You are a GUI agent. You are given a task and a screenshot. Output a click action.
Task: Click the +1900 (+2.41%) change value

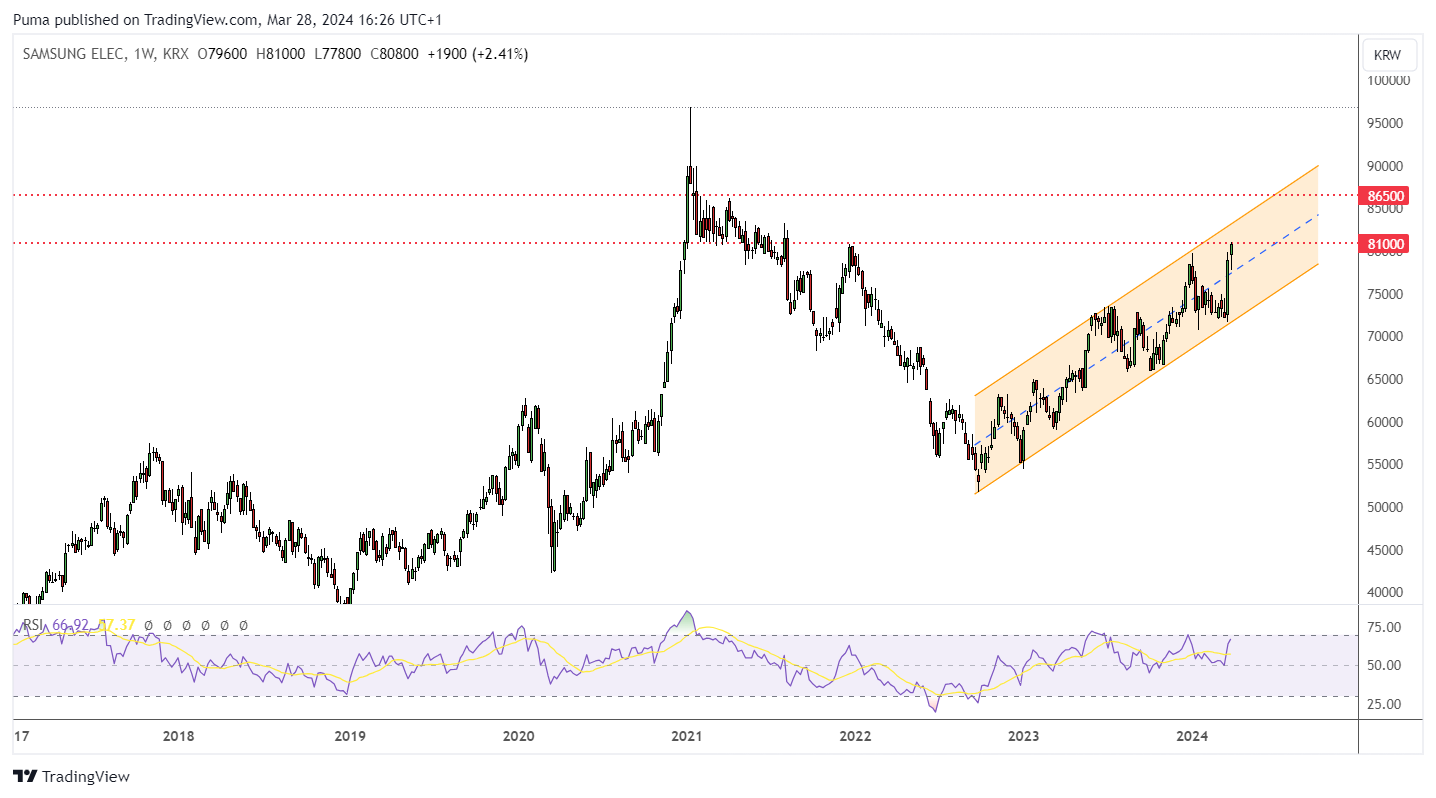(x=477, y=54)
